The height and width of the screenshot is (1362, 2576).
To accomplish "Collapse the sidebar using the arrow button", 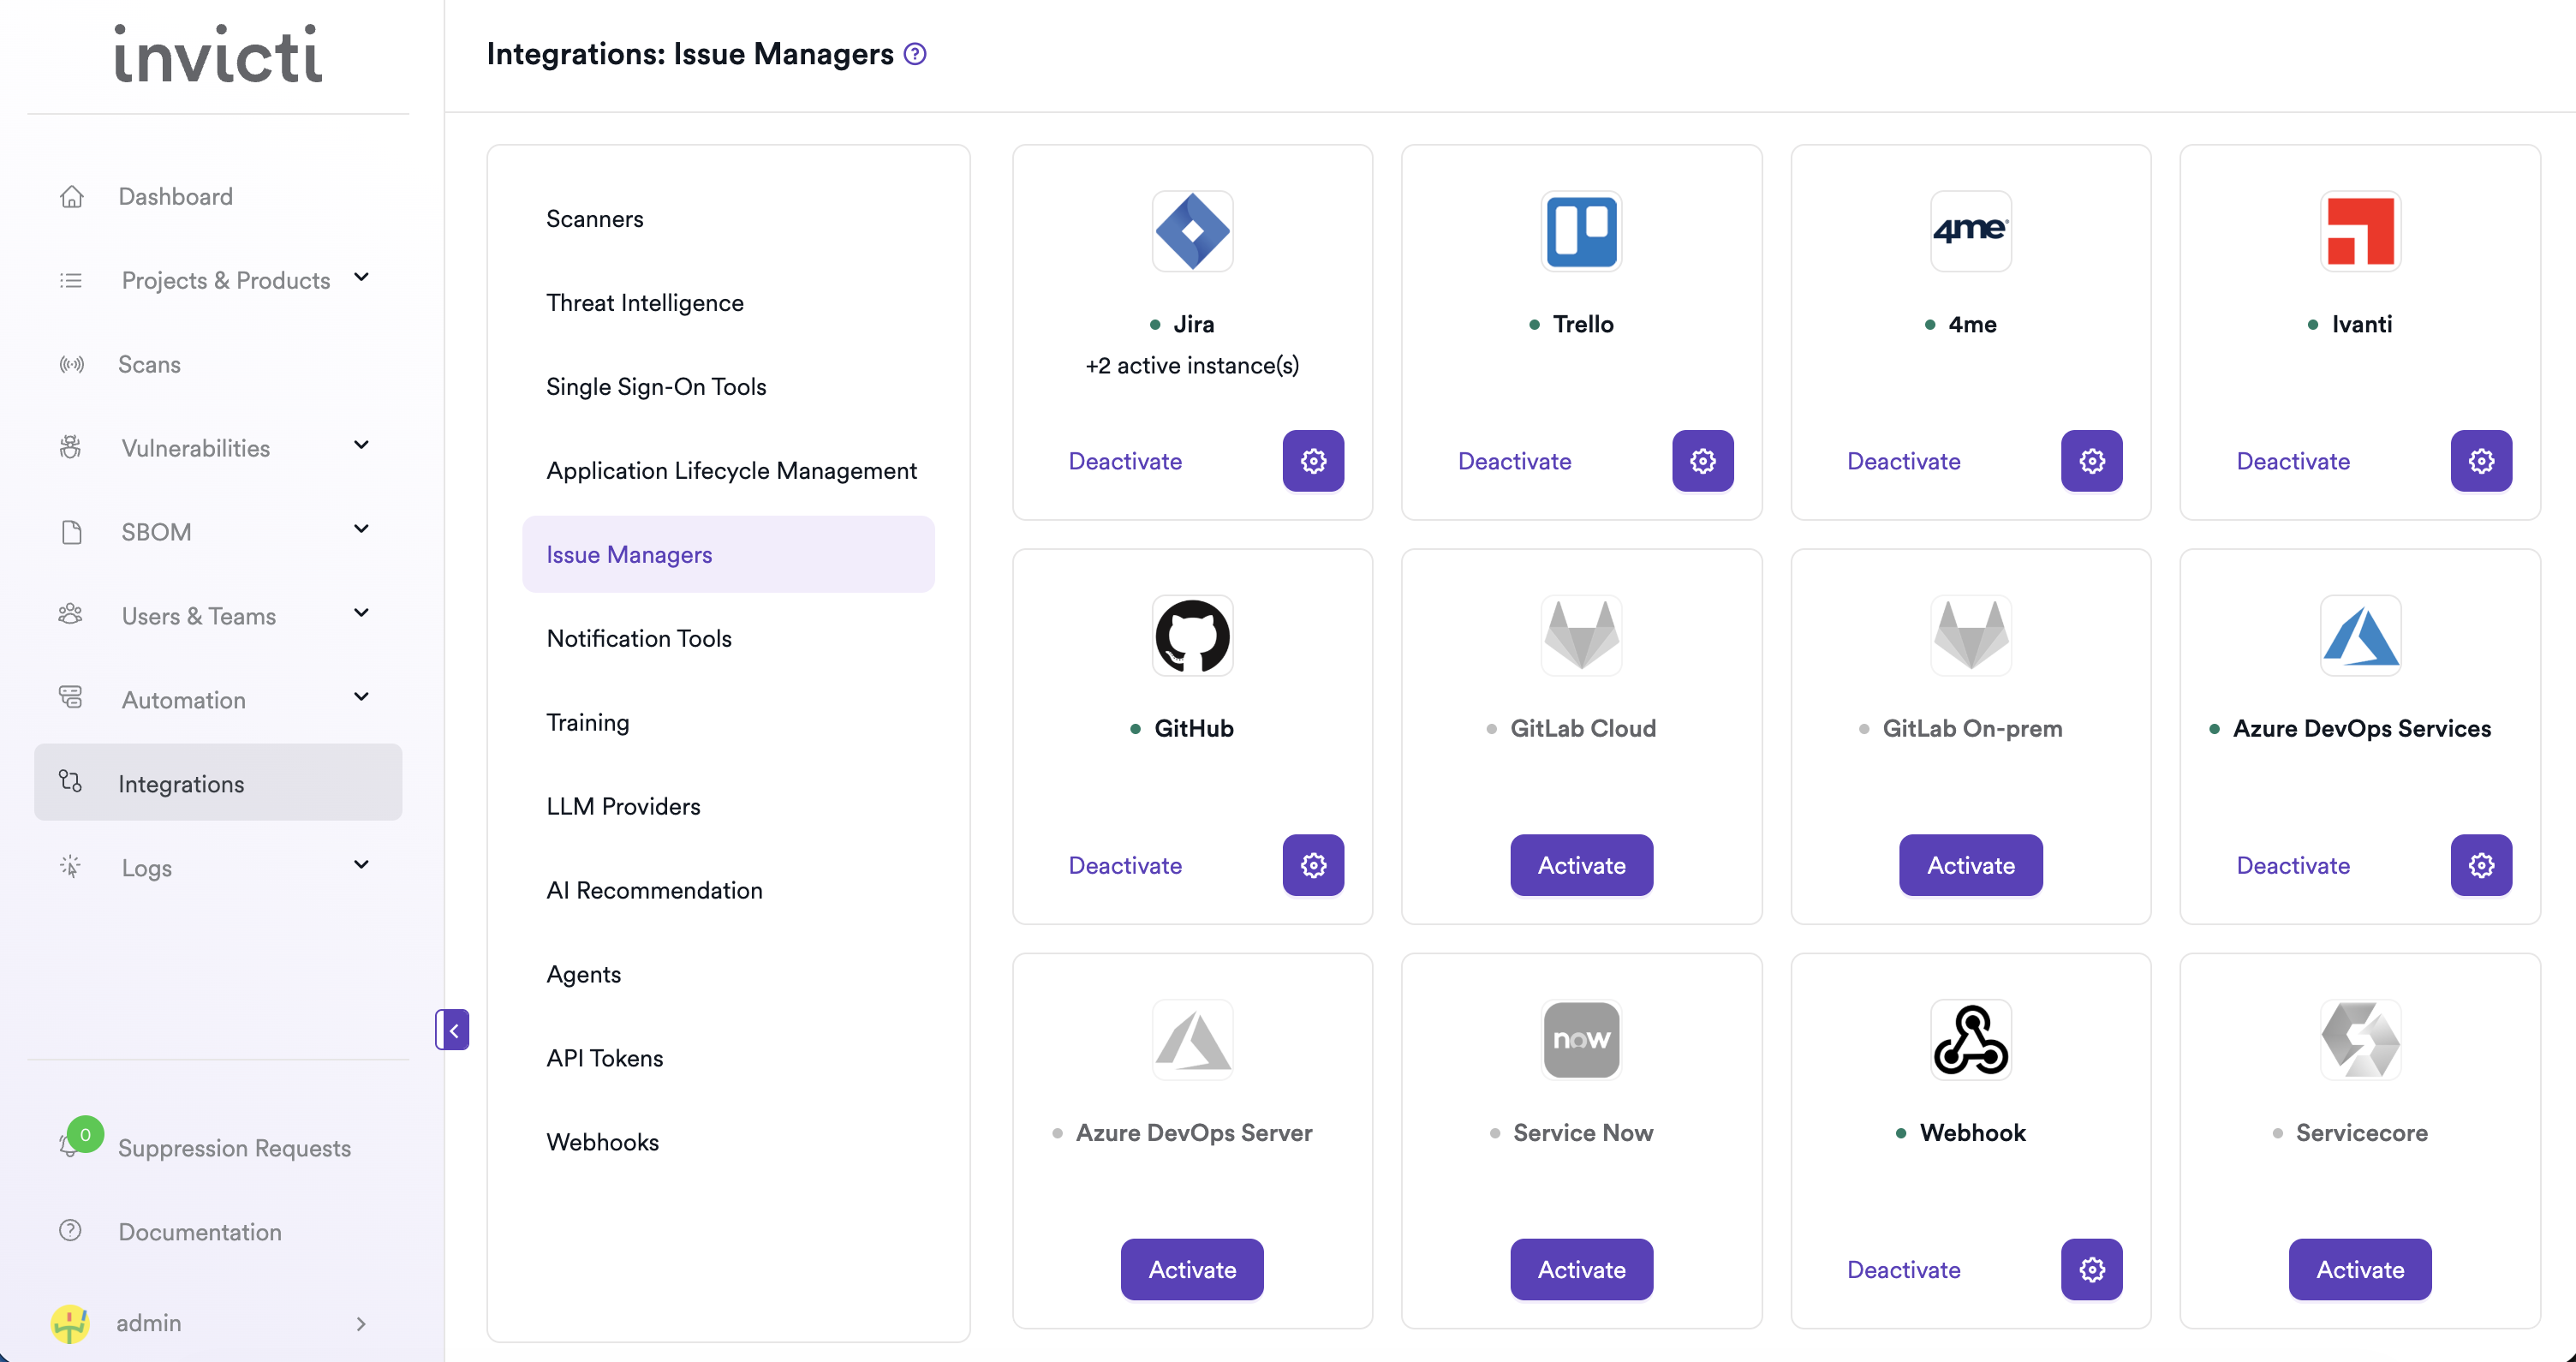I will (x=453, y=1029).
